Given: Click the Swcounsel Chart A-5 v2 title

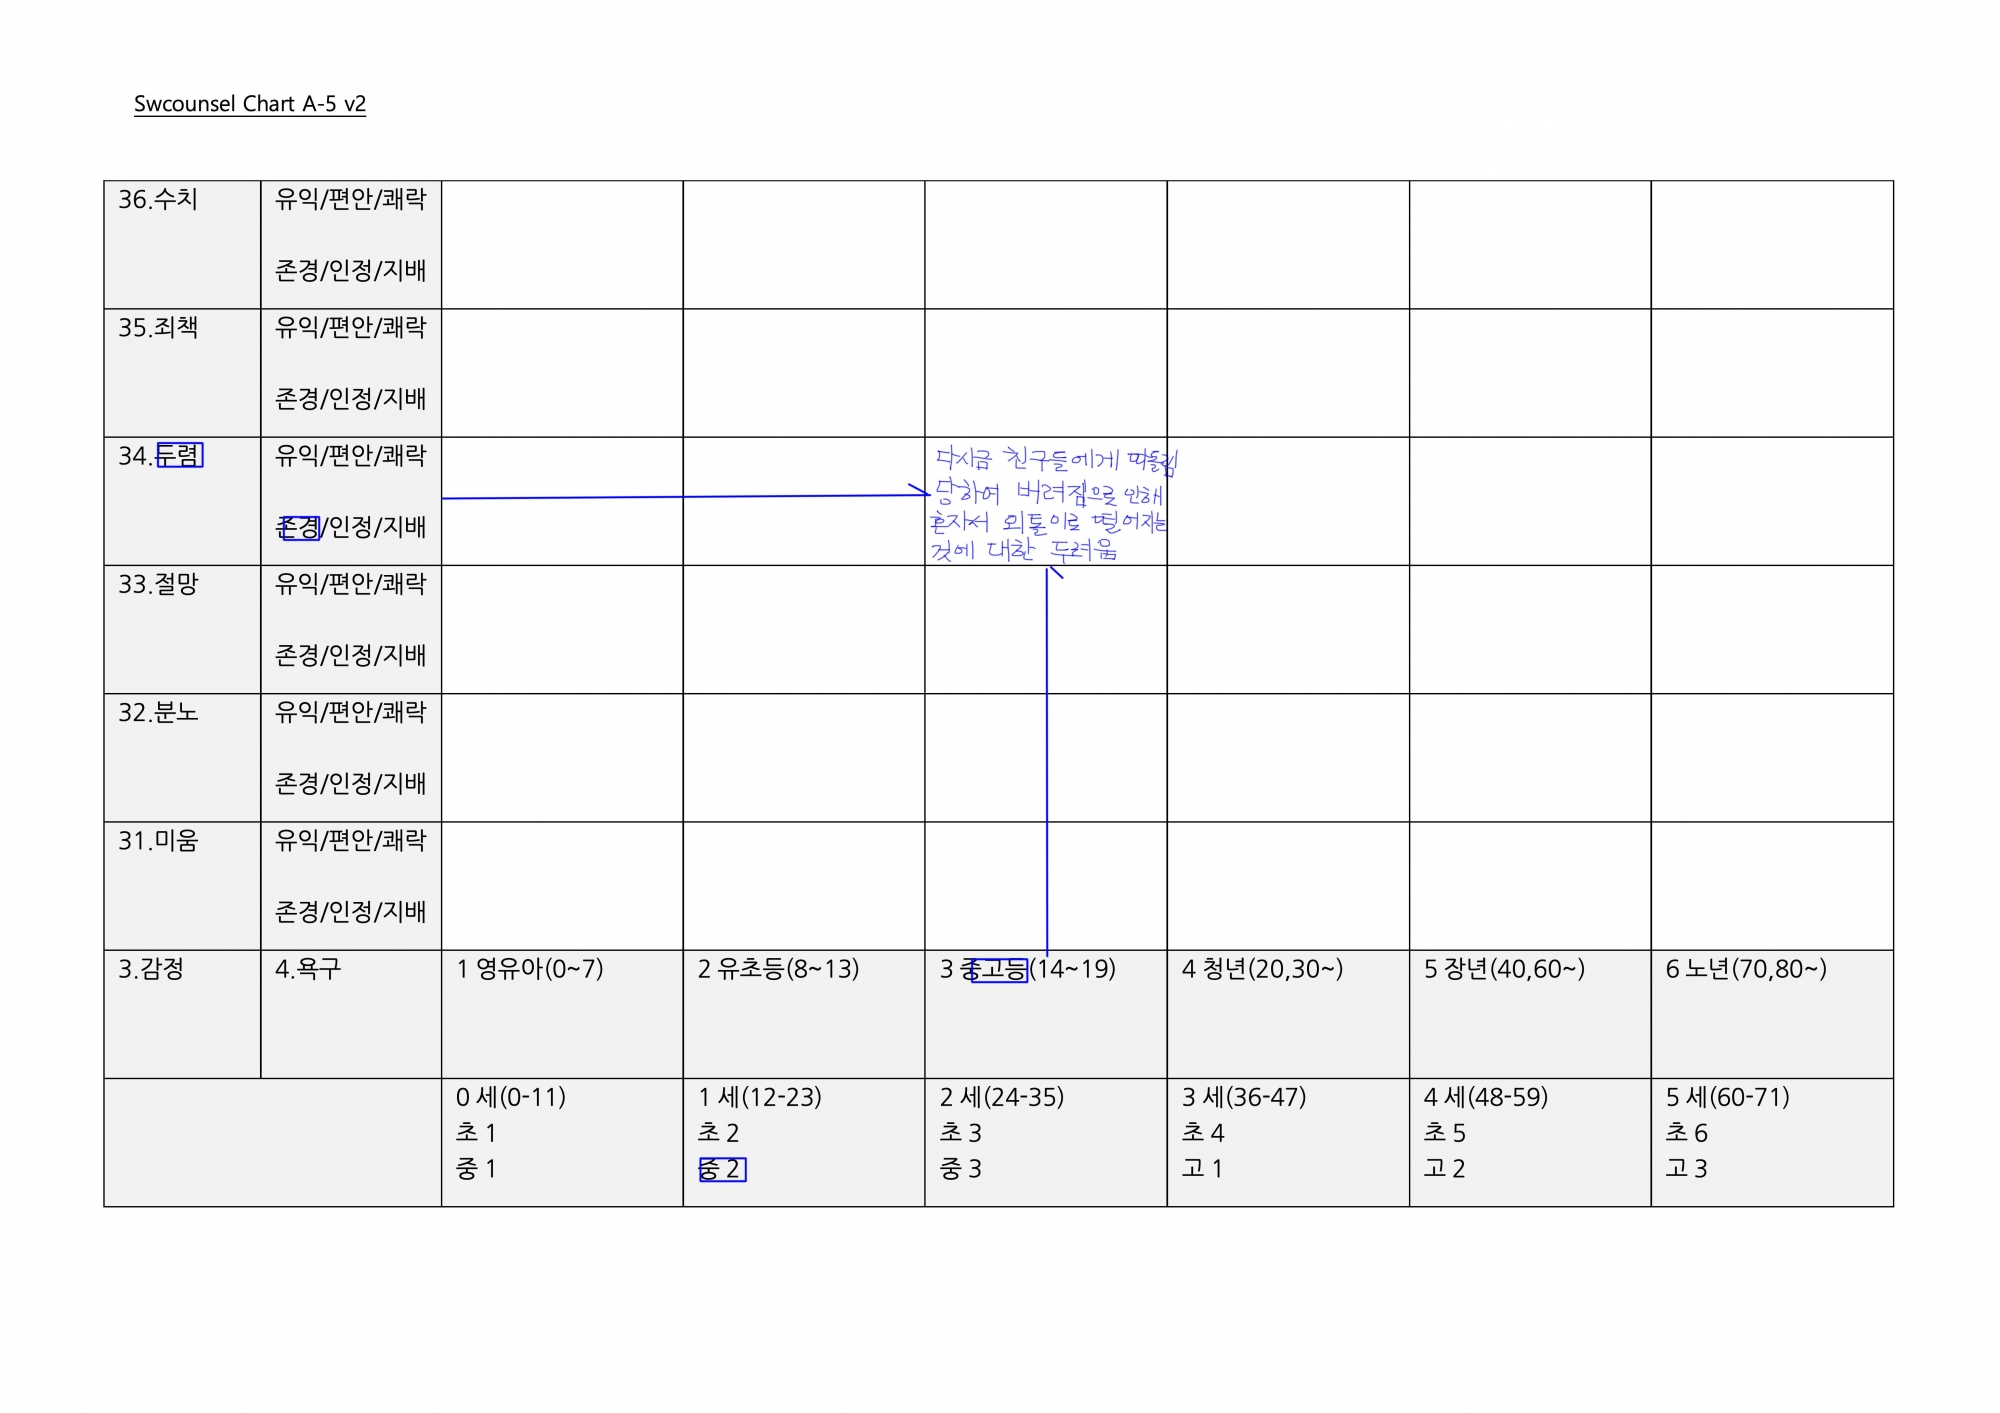Looking at the screenshot, I should tap(250, 104).
